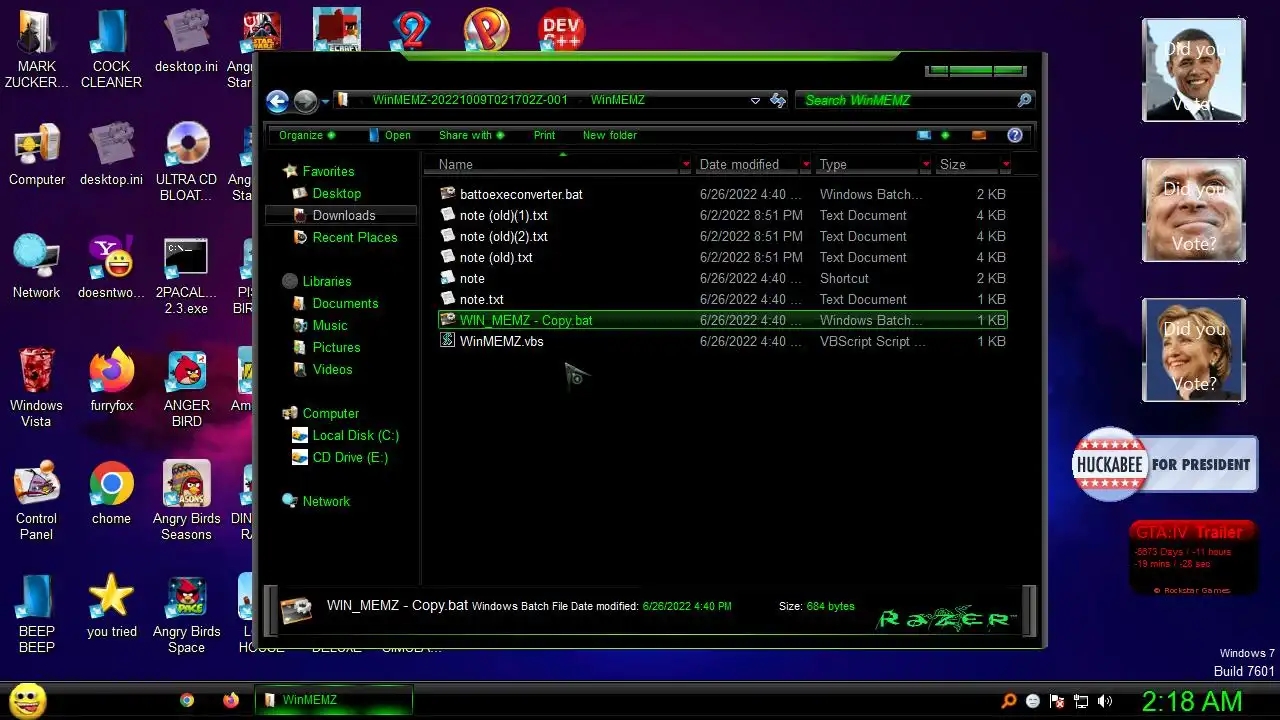
Task: Select the ULTRA CD BLOAT desktop icon
Action: tap(187, 161)
